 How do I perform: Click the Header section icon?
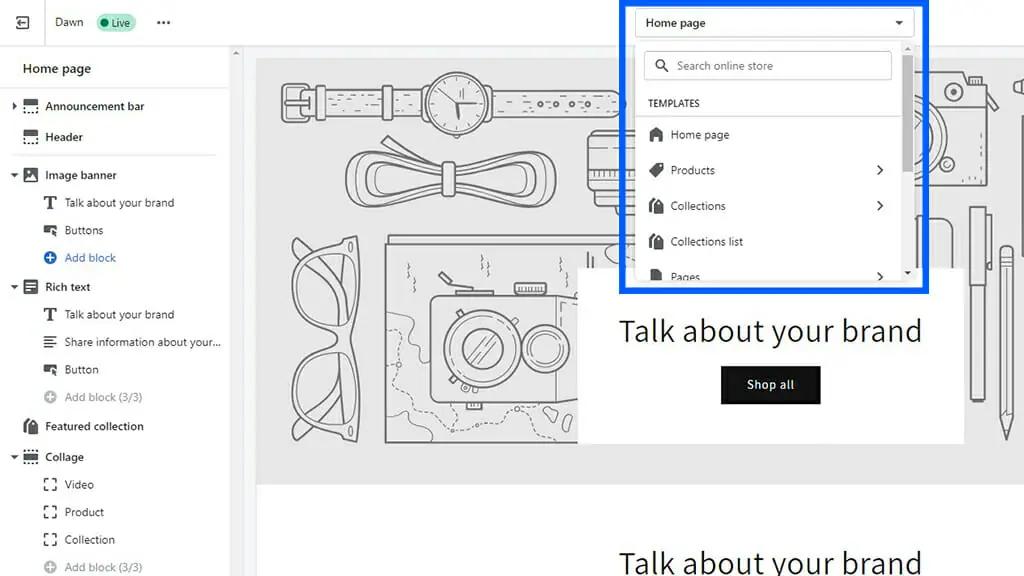pyautogui.click(x=30, y=137)
